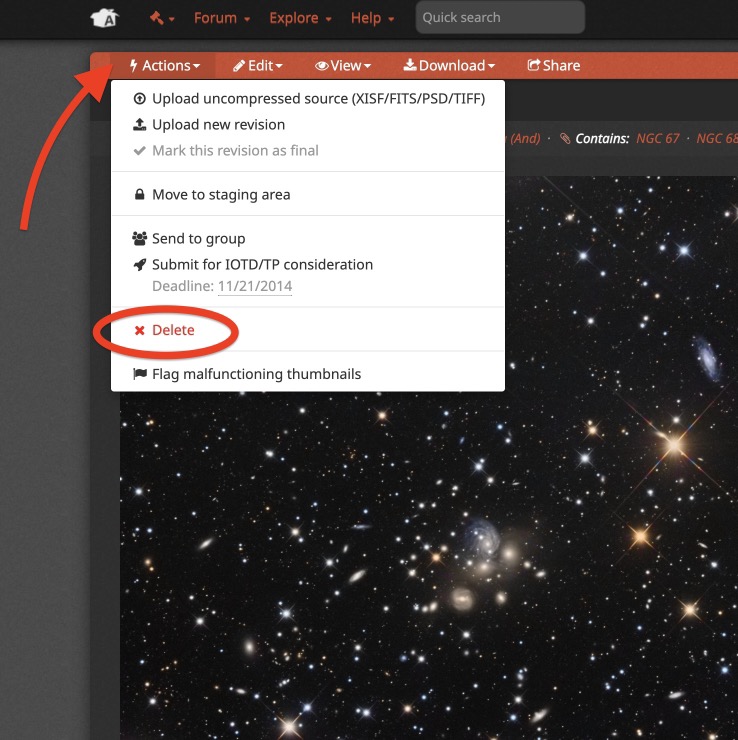The width and height of the screenshot is (738, 740).
Task: Open the Edit dropdown
Action: point(258,65)
